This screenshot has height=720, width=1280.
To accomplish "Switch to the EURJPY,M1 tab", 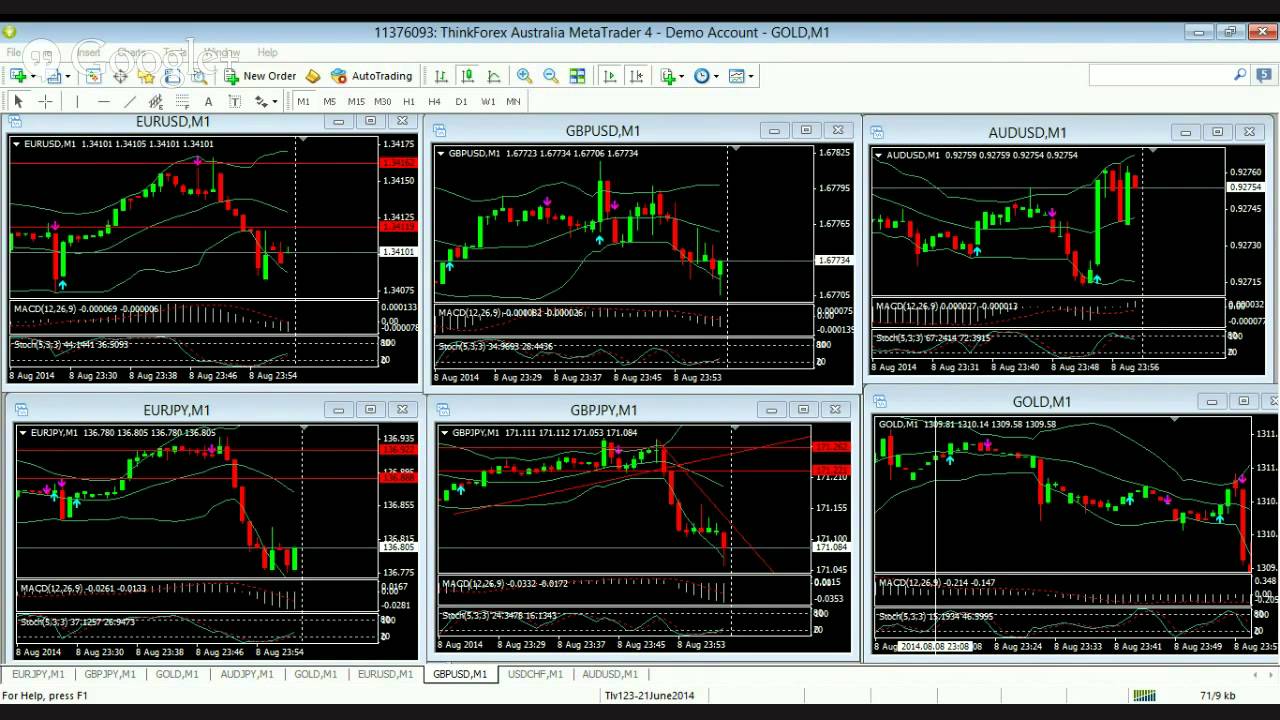I will 38,674.
